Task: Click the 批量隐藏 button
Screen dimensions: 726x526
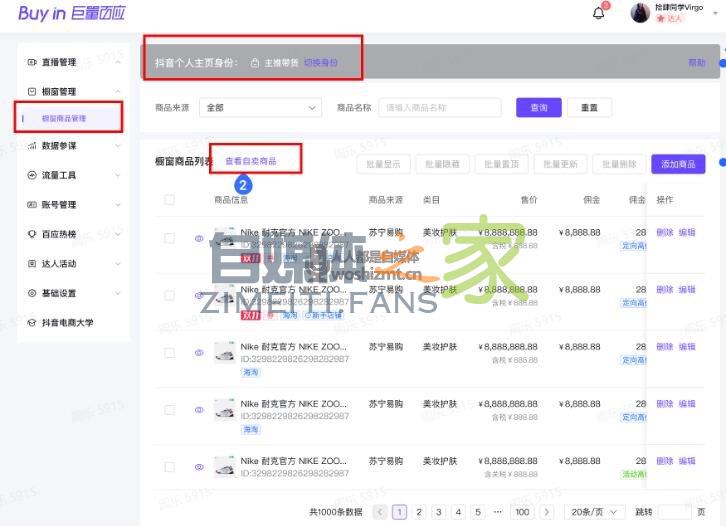Action: [442, 164]
